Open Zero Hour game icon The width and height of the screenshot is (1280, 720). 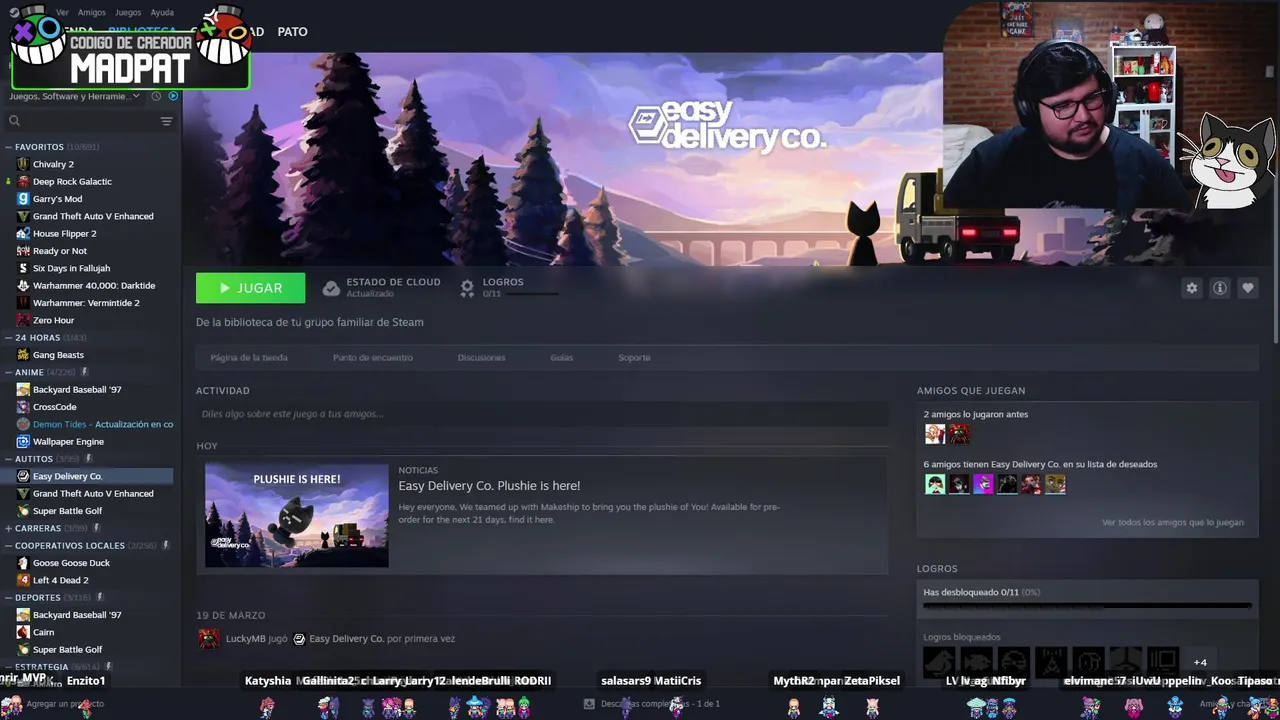23,320
